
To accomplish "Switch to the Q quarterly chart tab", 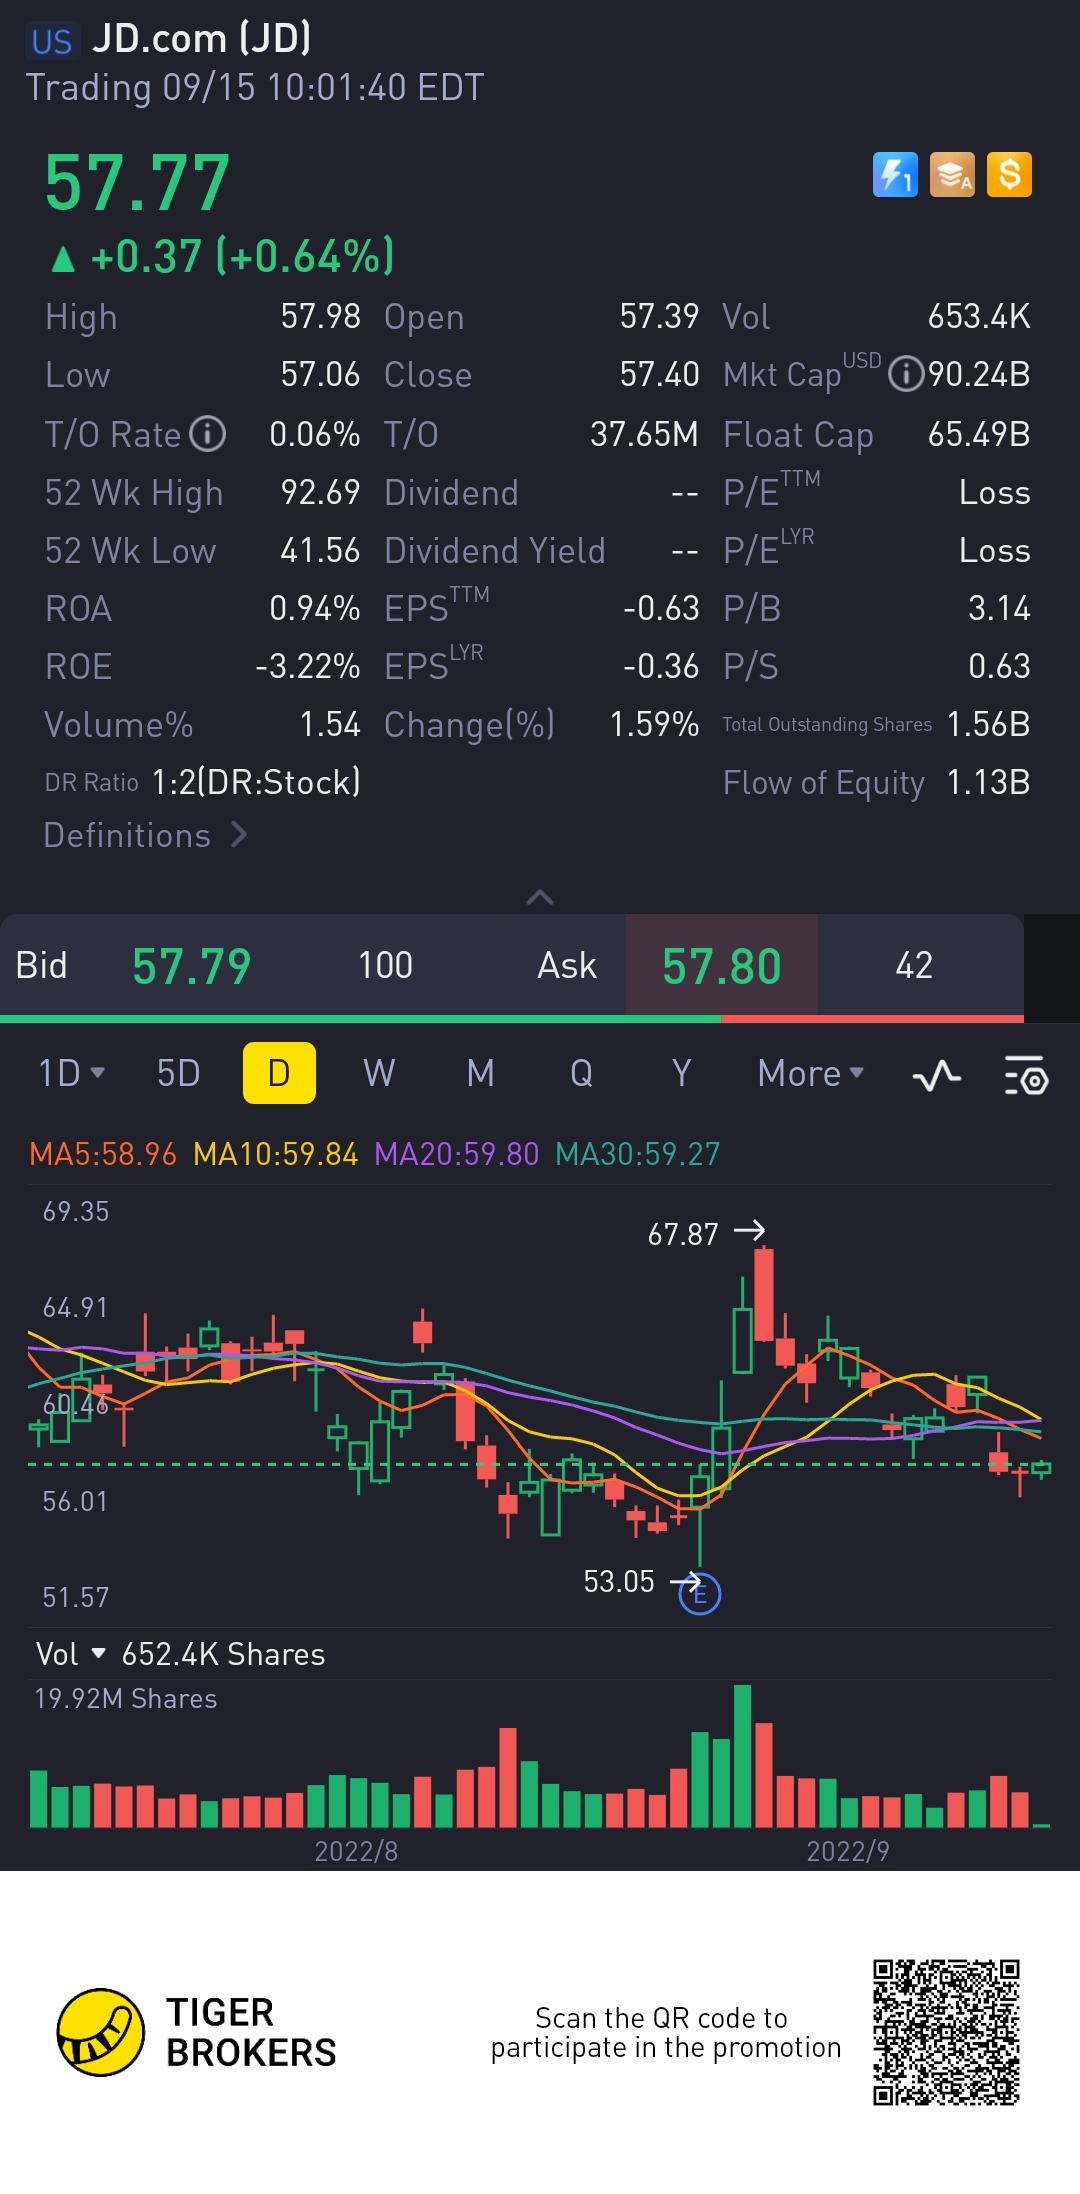I will [581, 1073].
